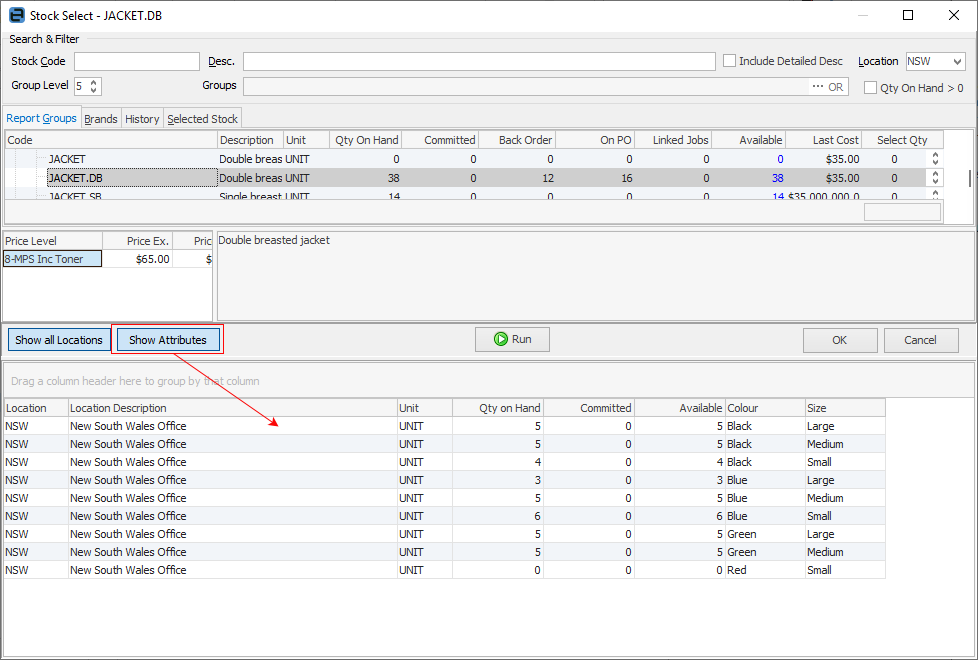Sort by the Colour column header
This screenshot has height=660, width=978.
tap(764, 408)
